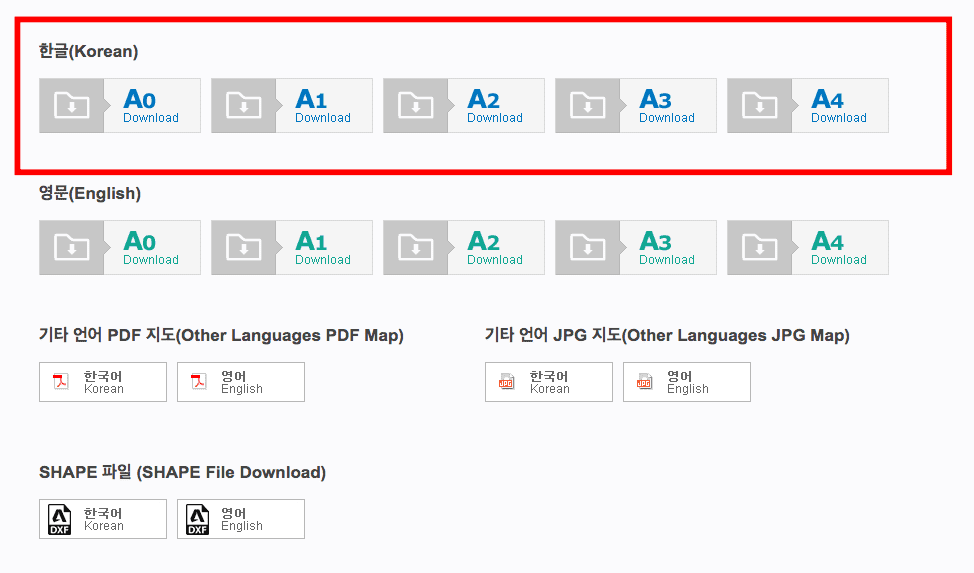This screenshot has height=573, width=974.
Task: Click the Korean A2 download folder icon
Action: click(x=416, y=106)
